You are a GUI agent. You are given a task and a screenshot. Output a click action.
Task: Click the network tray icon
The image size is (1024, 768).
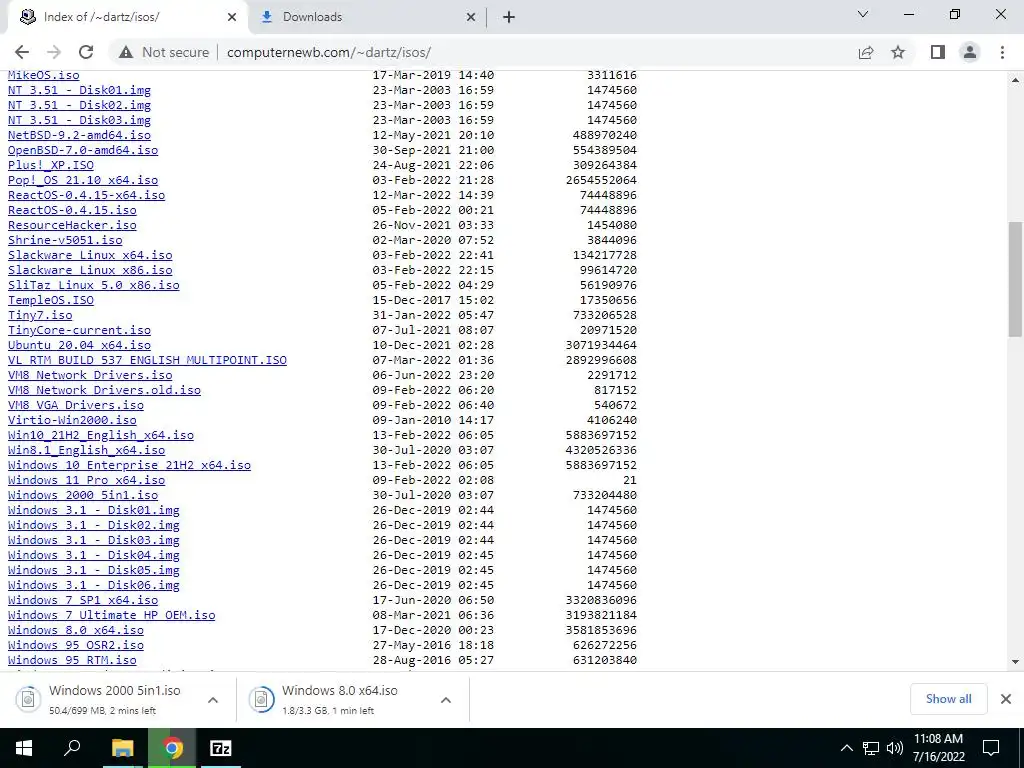[x=871, y=748]
